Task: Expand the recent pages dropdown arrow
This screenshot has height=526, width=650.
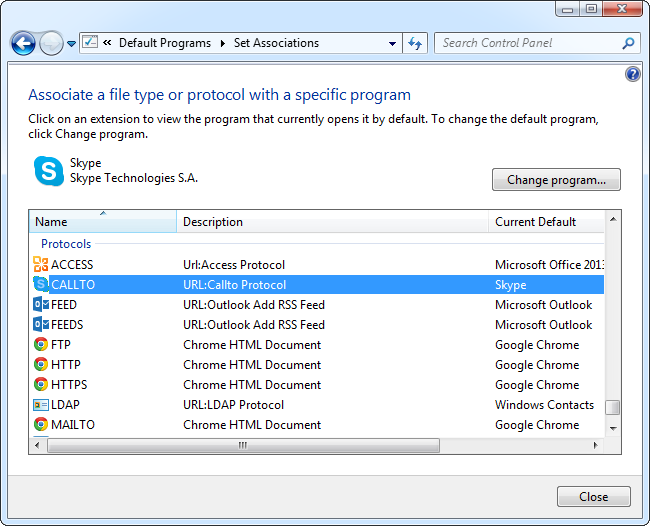Action: point(72,44)
